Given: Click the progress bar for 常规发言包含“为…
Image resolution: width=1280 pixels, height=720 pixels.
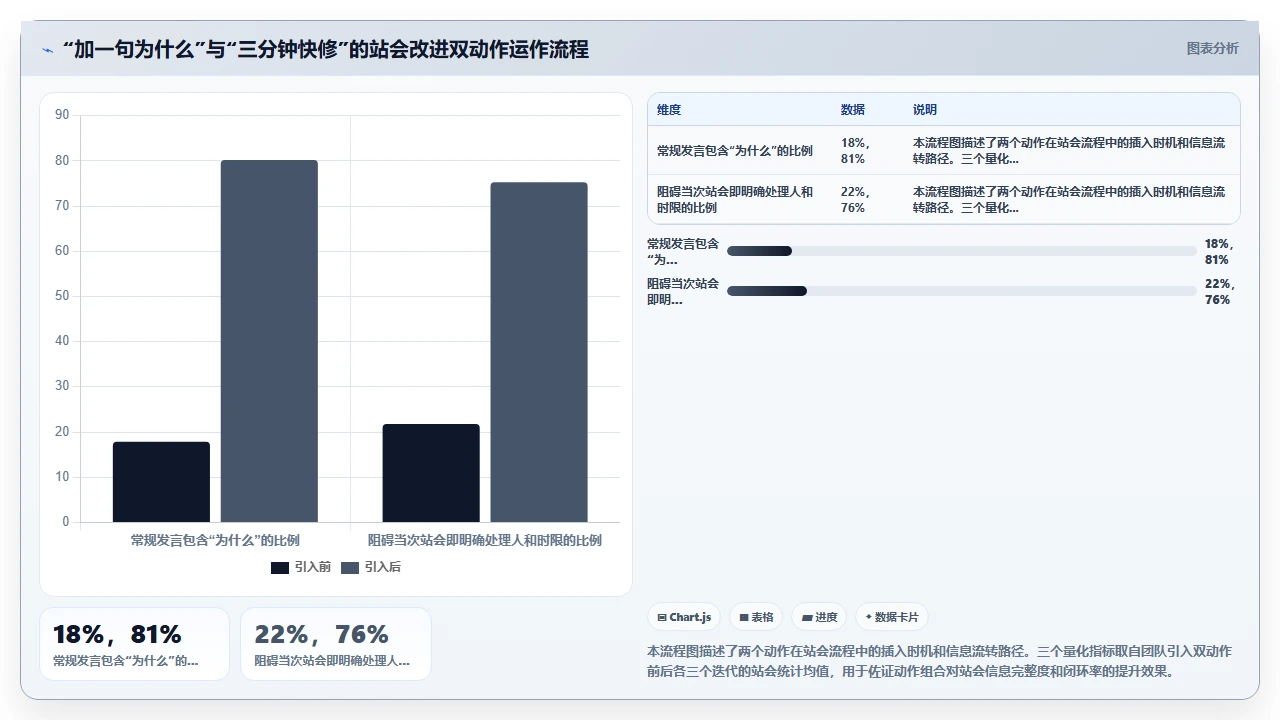Looking at the screenshot, I should tap(962, 251).
